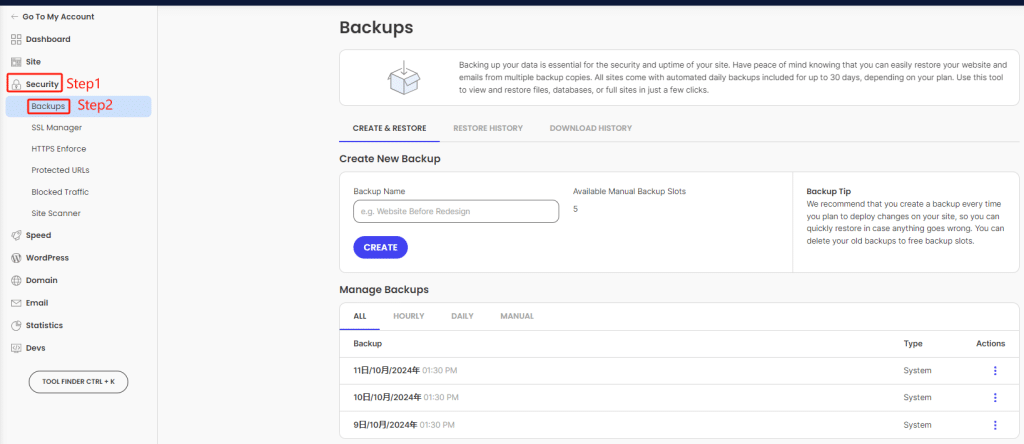Focus the Backup Name text field
This screenshot has height=444, width=1024.
tap(456, 211)
